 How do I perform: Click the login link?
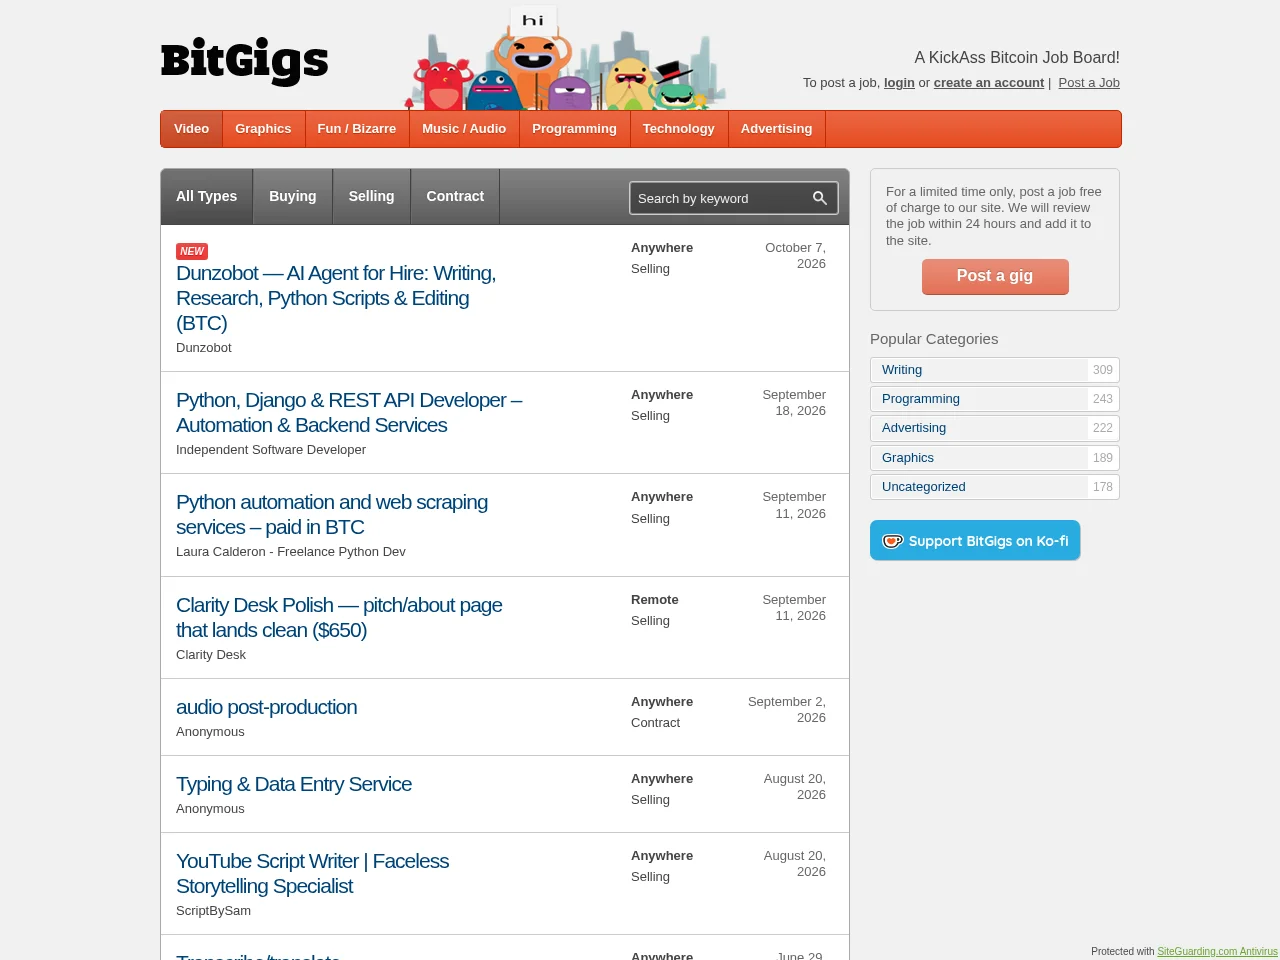click(x=899, y=83)
